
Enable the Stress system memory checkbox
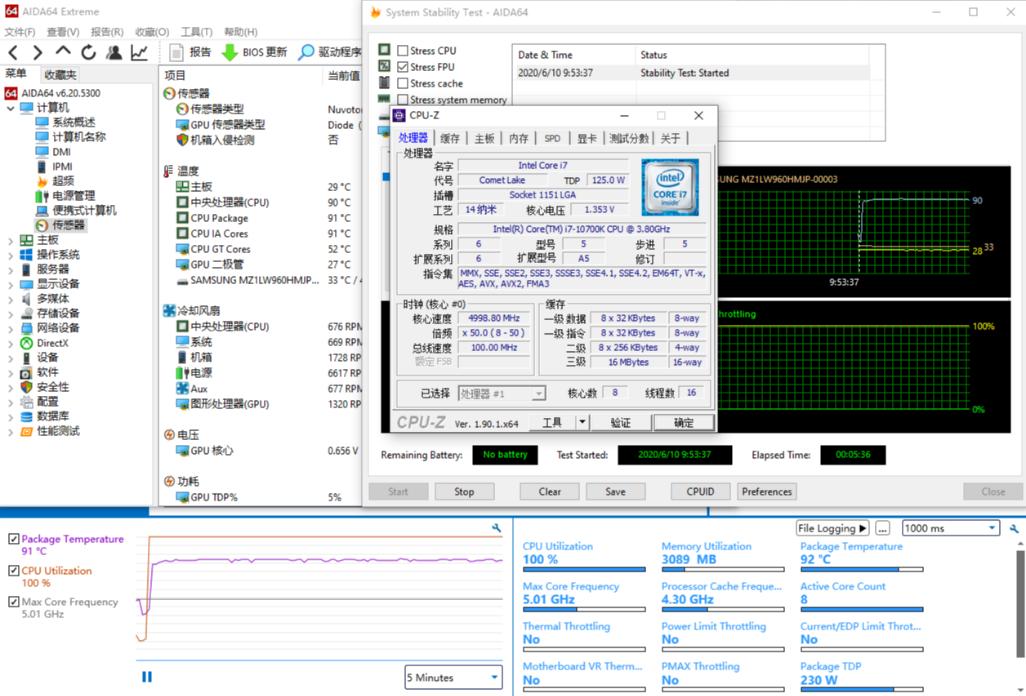click(401, 99)
